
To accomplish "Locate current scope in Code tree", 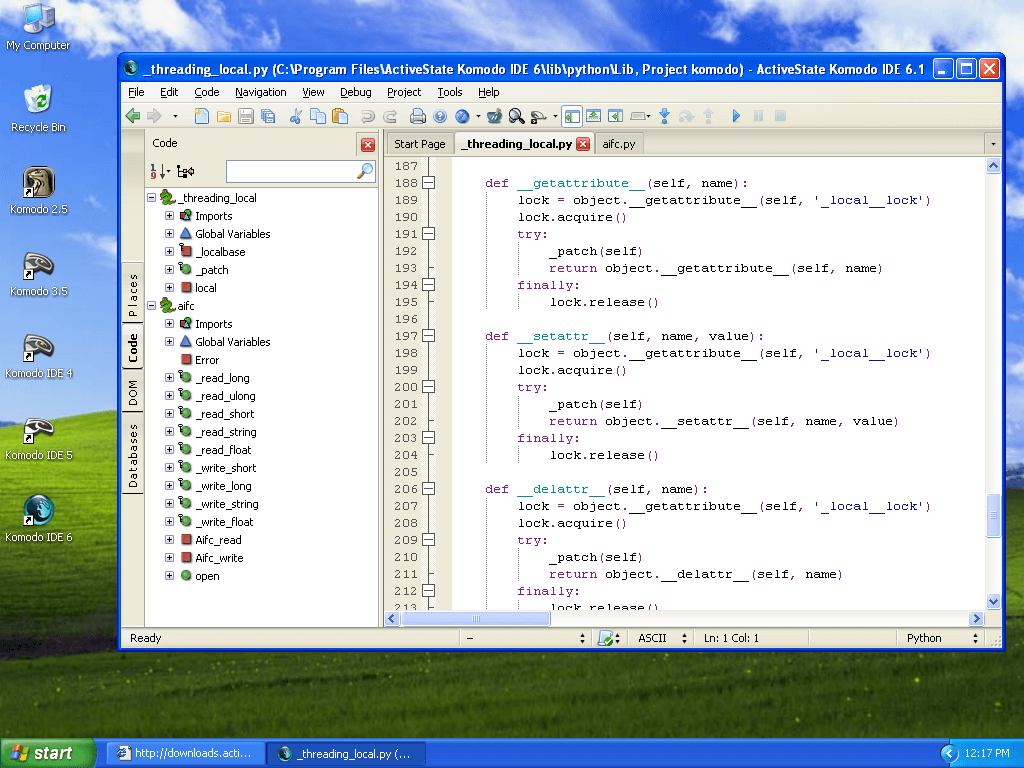I will coord(185,171).
